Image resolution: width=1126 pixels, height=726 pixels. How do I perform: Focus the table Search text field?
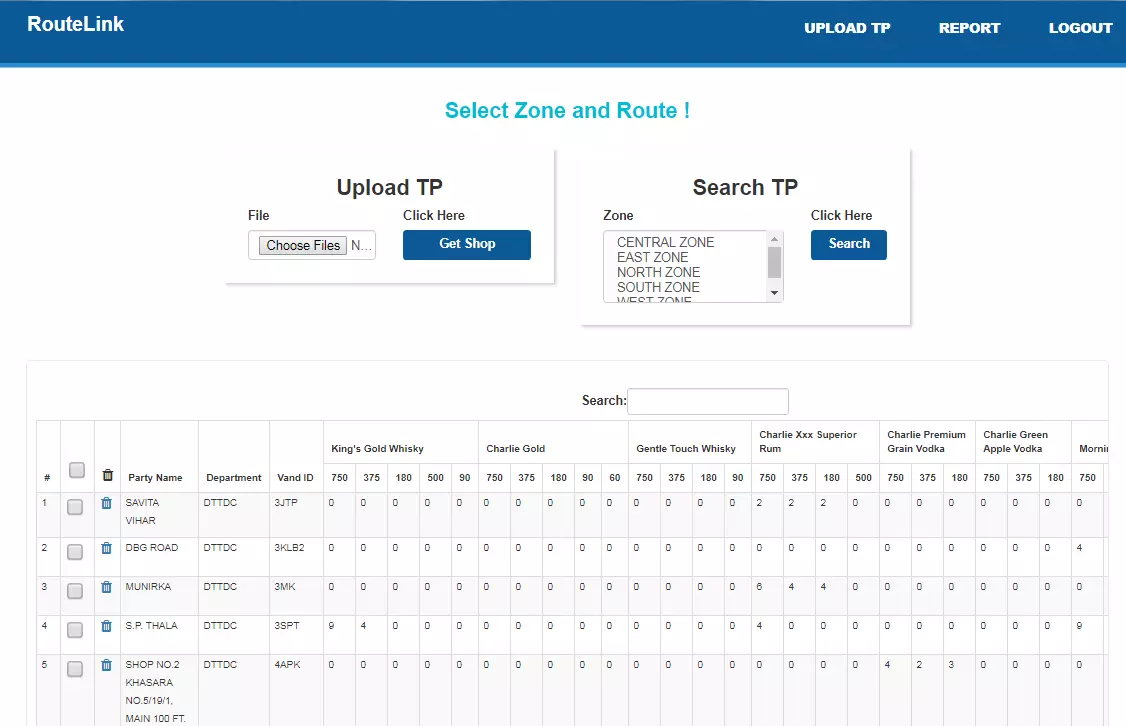tap(708, 401)
